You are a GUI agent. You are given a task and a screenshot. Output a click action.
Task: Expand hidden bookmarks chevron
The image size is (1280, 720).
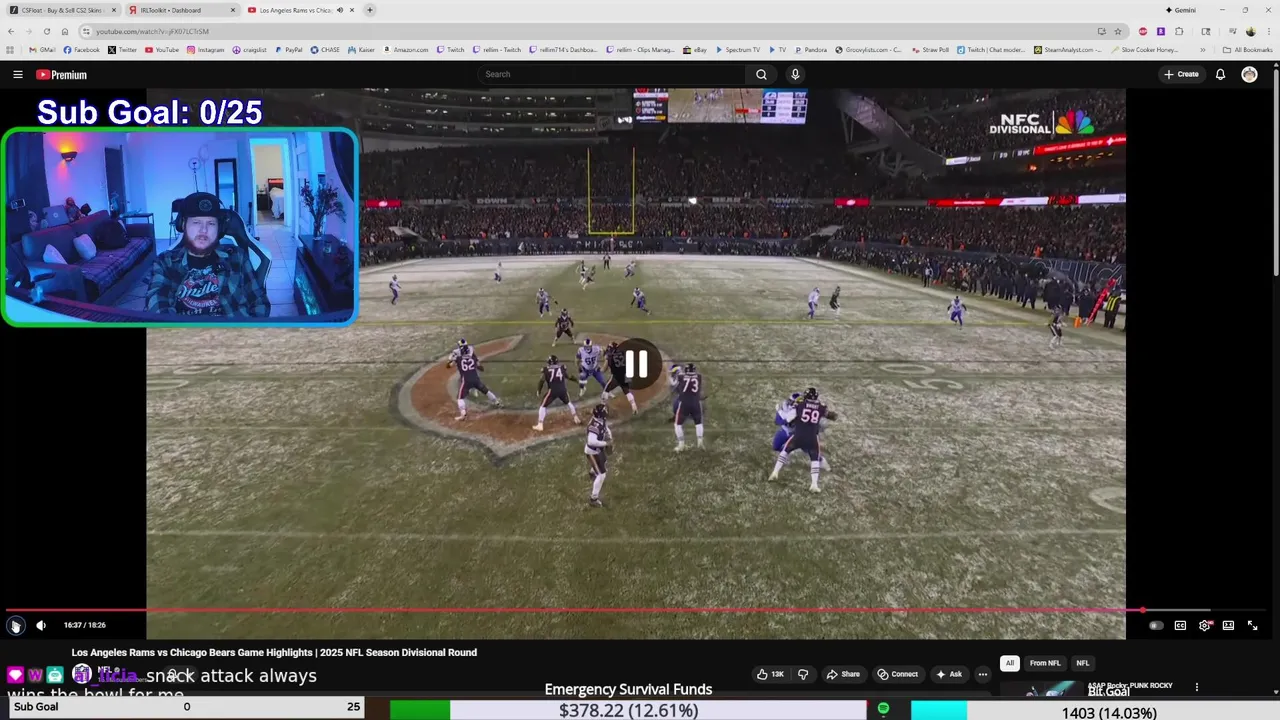[x=1203, y=49]
